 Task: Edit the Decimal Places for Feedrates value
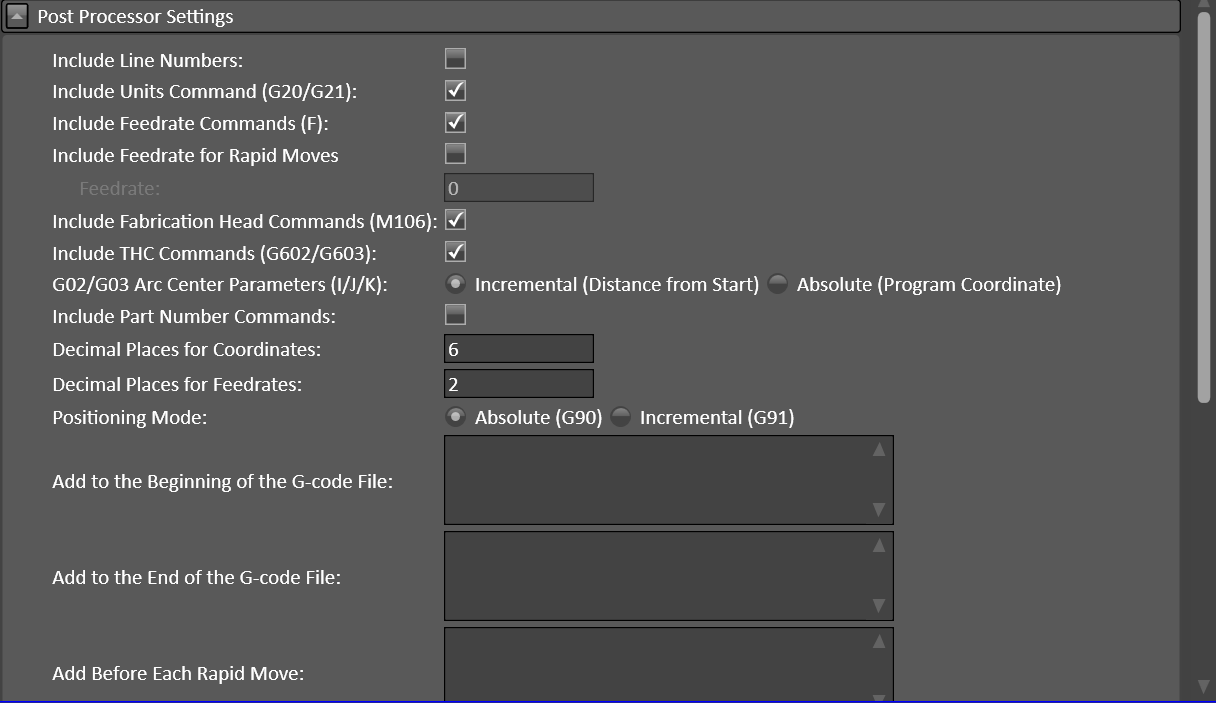518,383
